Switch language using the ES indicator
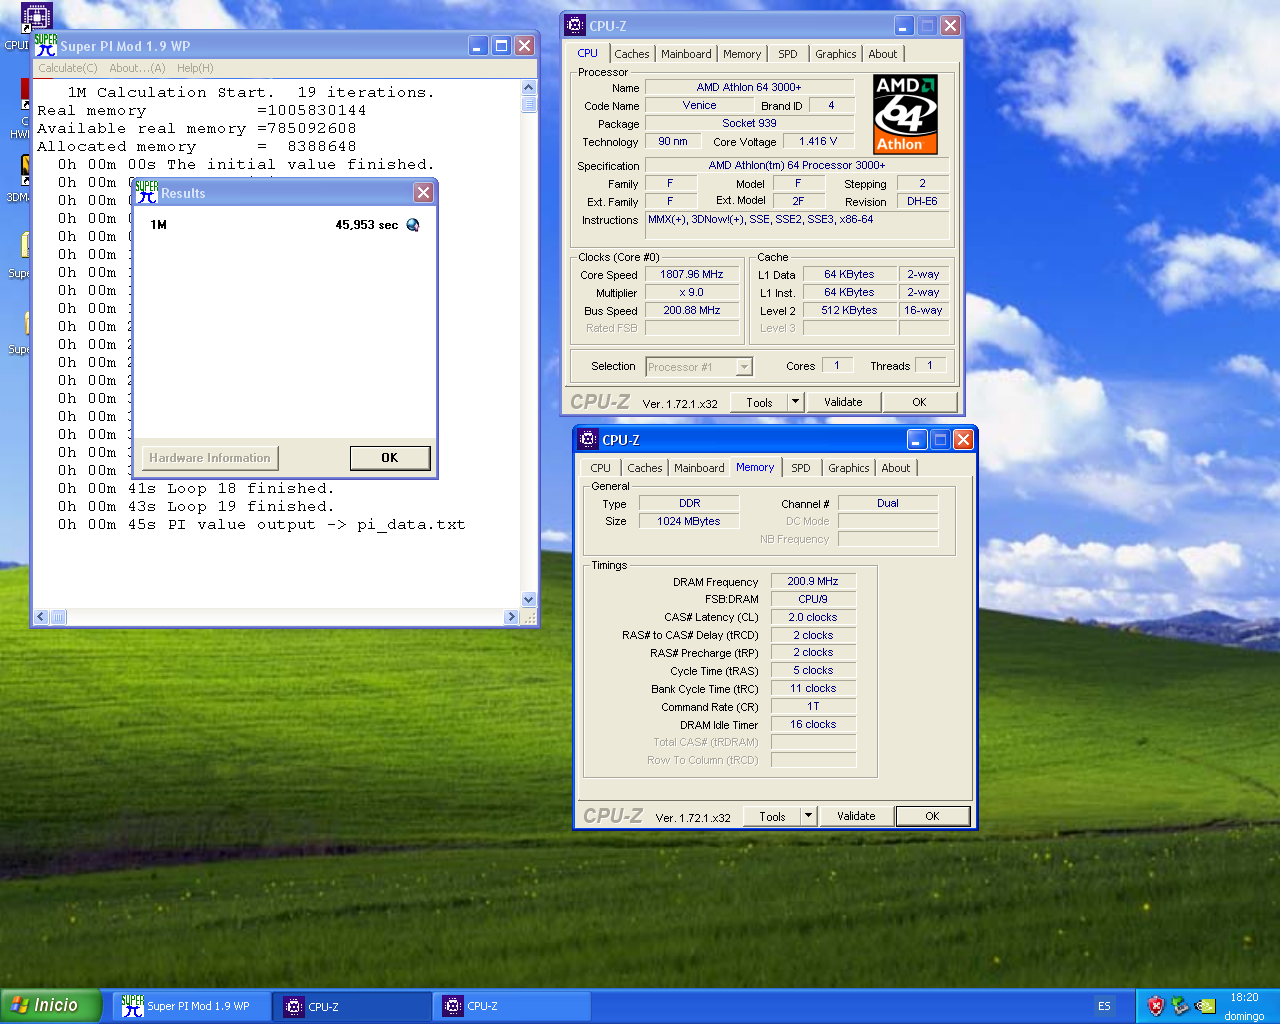 point(1104,1006)
